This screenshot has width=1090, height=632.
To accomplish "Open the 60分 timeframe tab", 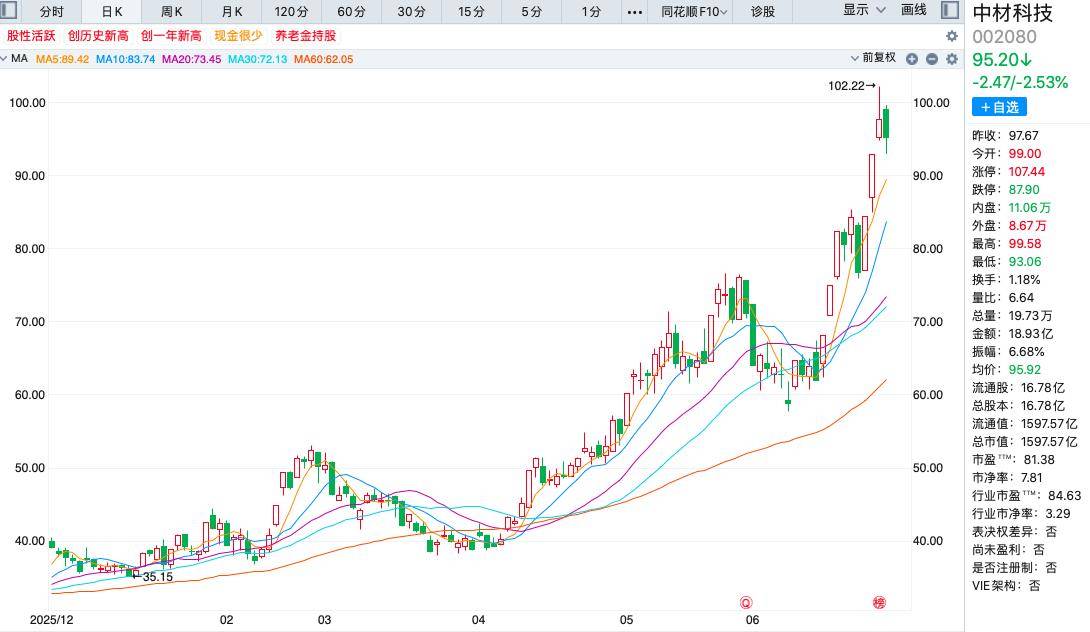I will [x=352, y=12].
